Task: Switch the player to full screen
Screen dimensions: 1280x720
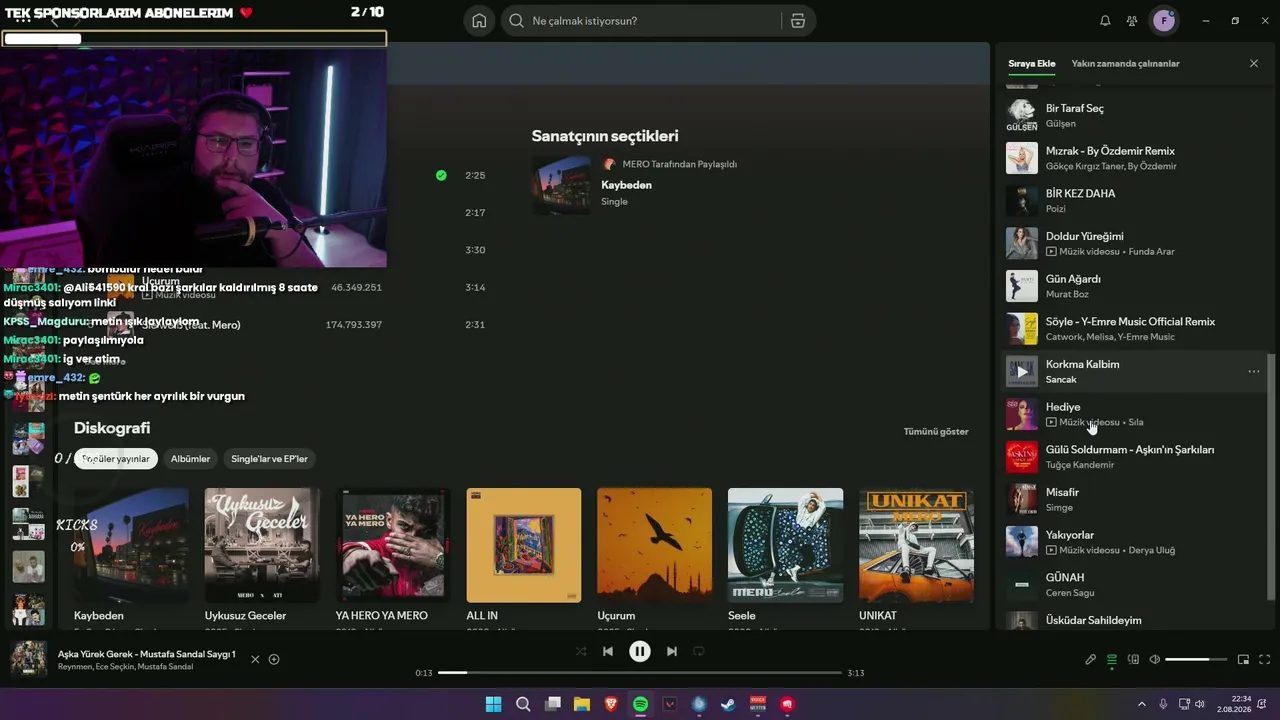Action: pyautogui.click(x=1265, y=659)
